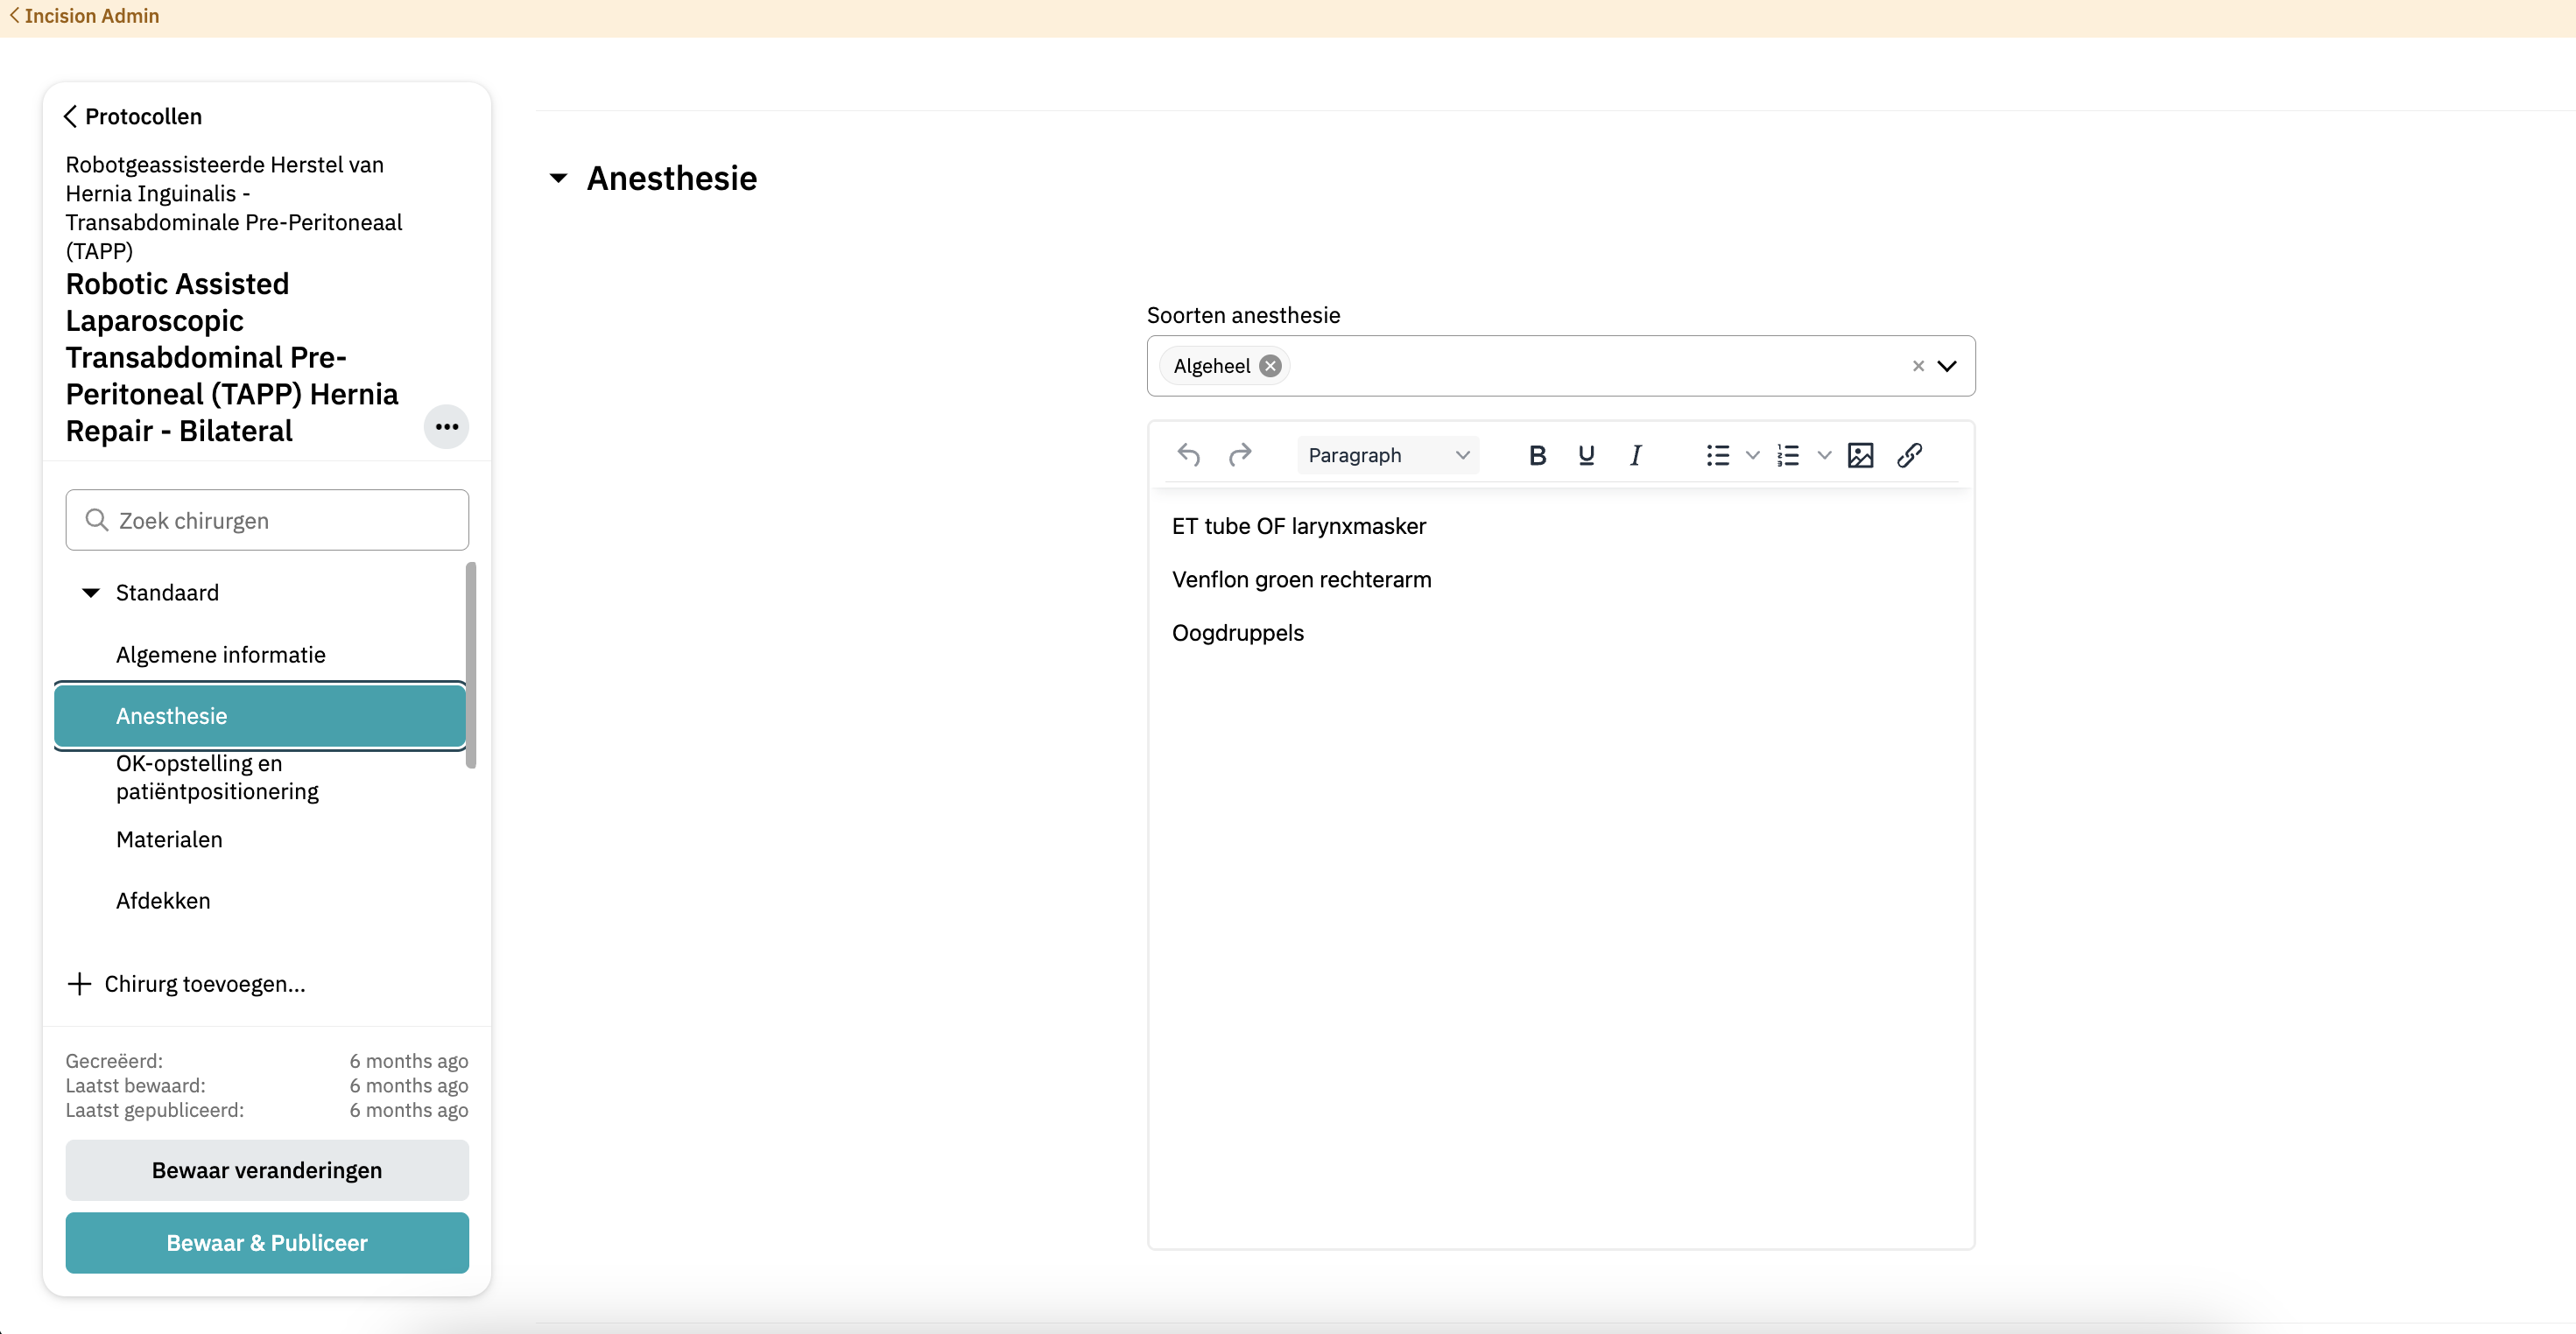2576x1334 pixels.
Task: Clear all selected anesthesia types
Action: 1917,366
